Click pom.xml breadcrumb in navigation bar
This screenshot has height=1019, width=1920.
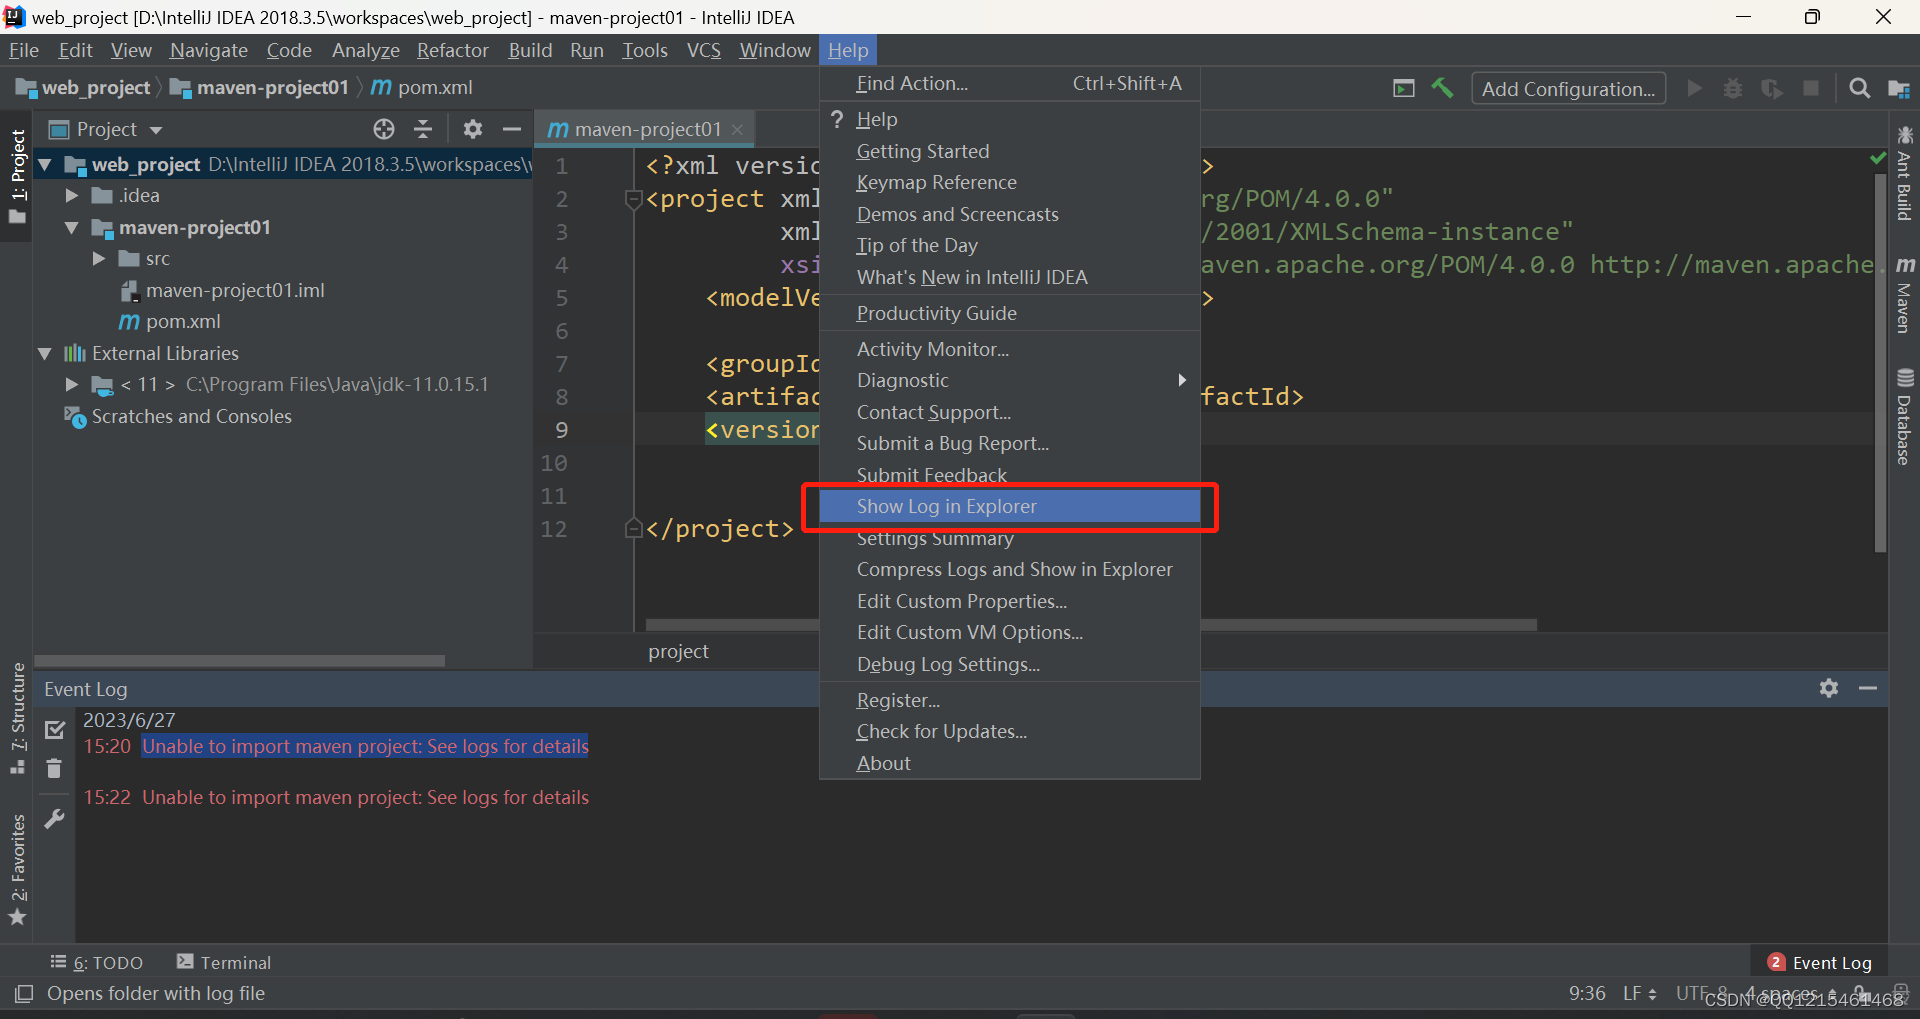(x=422, y=88)
